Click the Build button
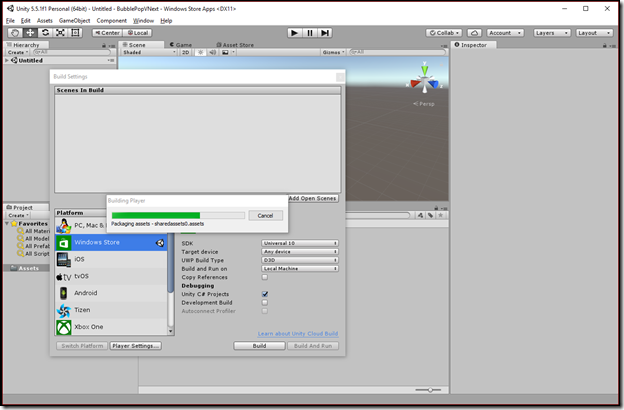The width and height of the screenshot is (624, 410). [259, 346]
